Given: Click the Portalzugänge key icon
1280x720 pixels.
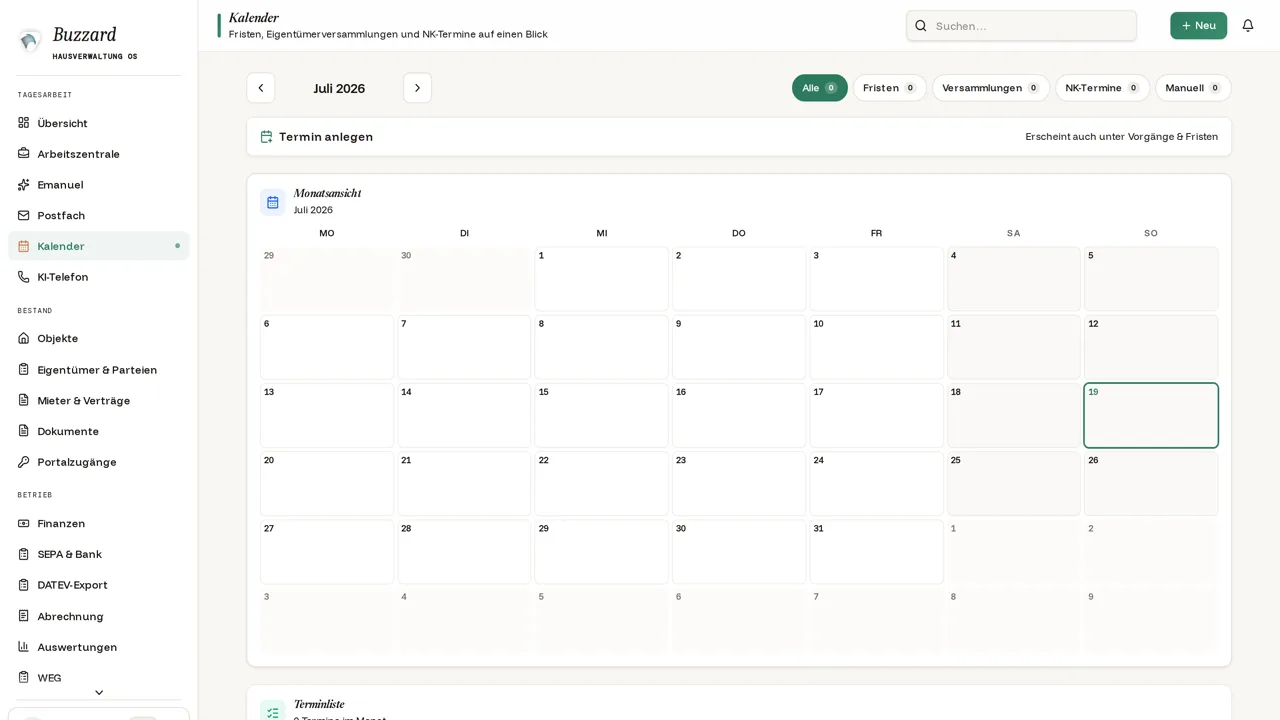Looking at the screenshot, I should [x=24, y=462].
